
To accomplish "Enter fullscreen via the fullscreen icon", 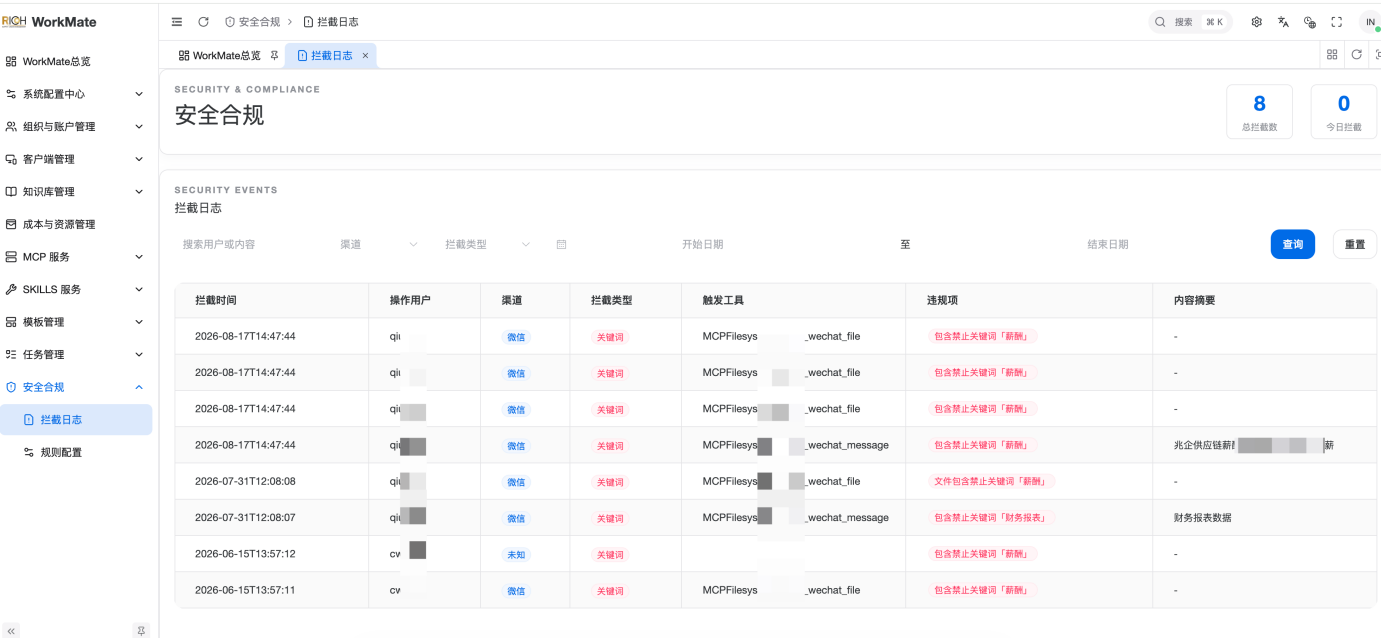I will (1336, 22).
